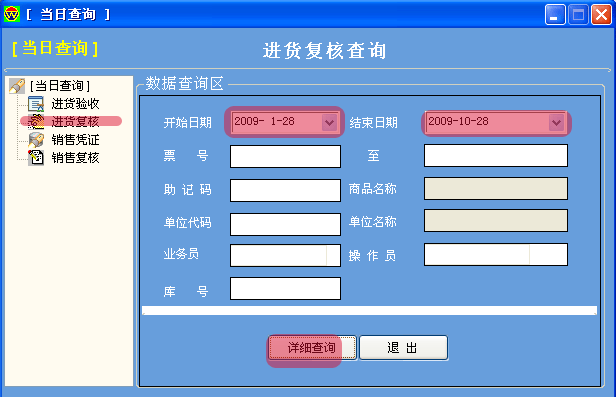Click the 库号 input field
This screenshot has width=616, height=397.
coord(285,288)
